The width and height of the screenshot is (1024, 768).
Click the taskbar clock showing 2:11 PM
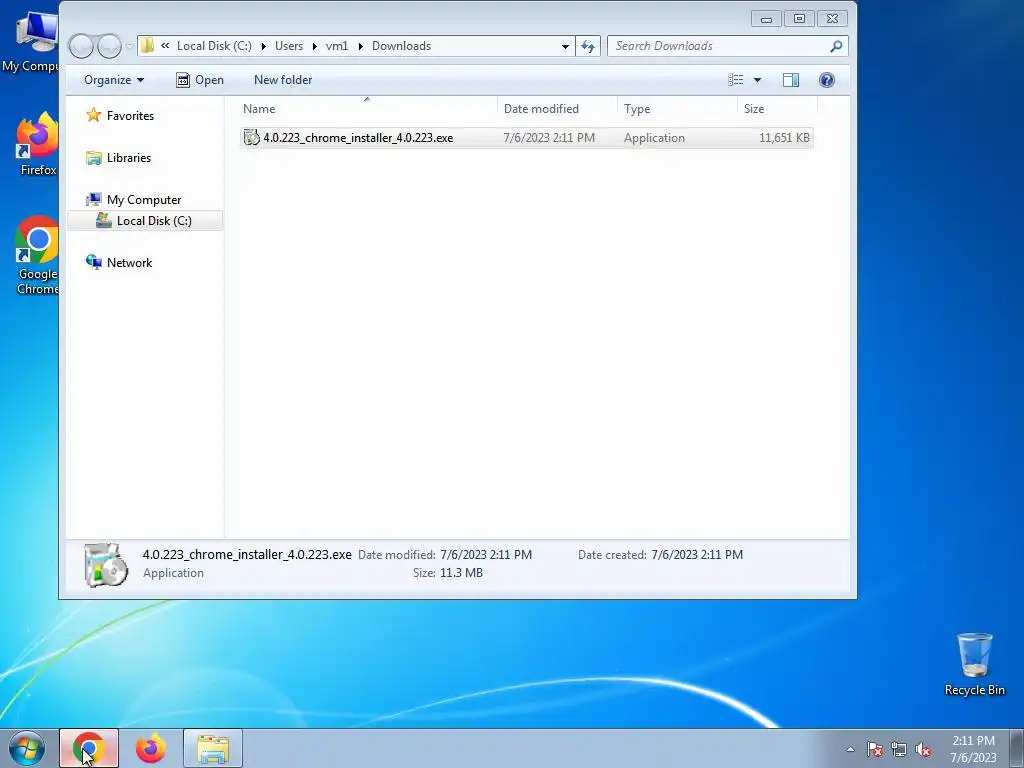973,748
